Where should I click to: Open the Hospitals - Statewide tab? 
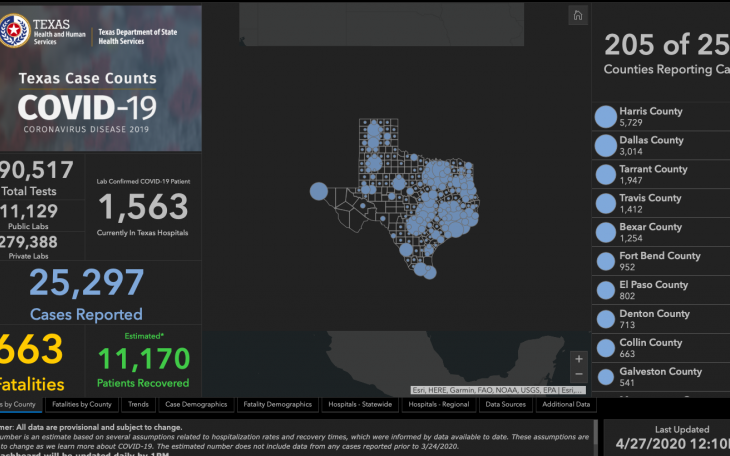pyautogui.click(x=361, y=404)
